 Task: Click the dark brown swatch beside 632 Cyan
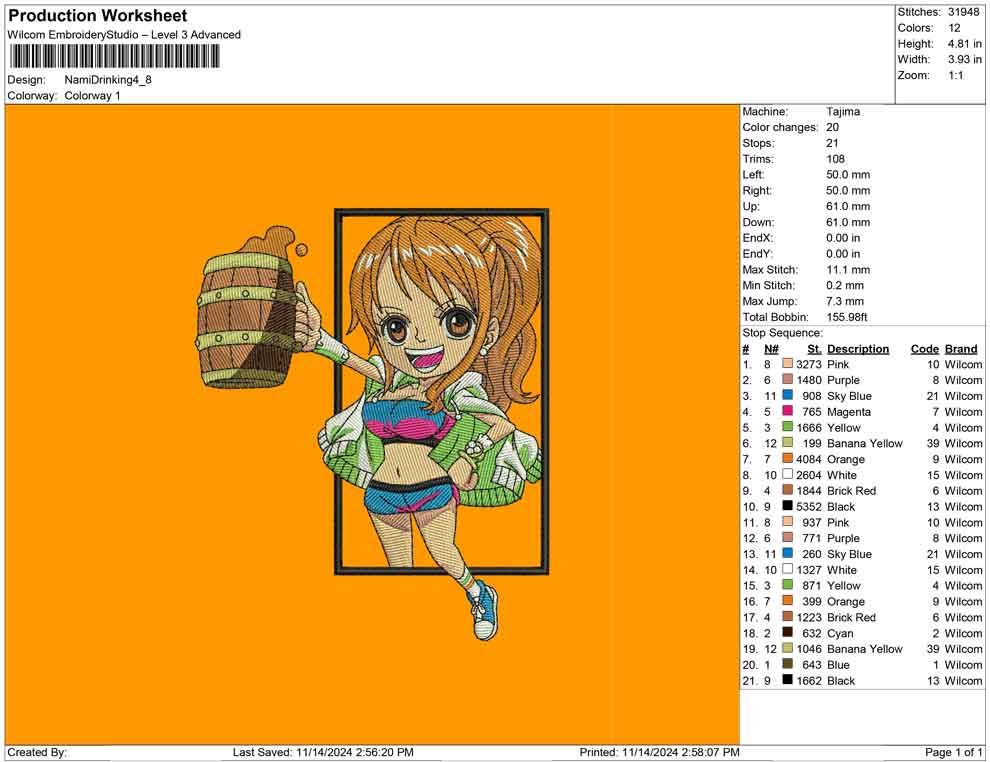tap(787, 632)
